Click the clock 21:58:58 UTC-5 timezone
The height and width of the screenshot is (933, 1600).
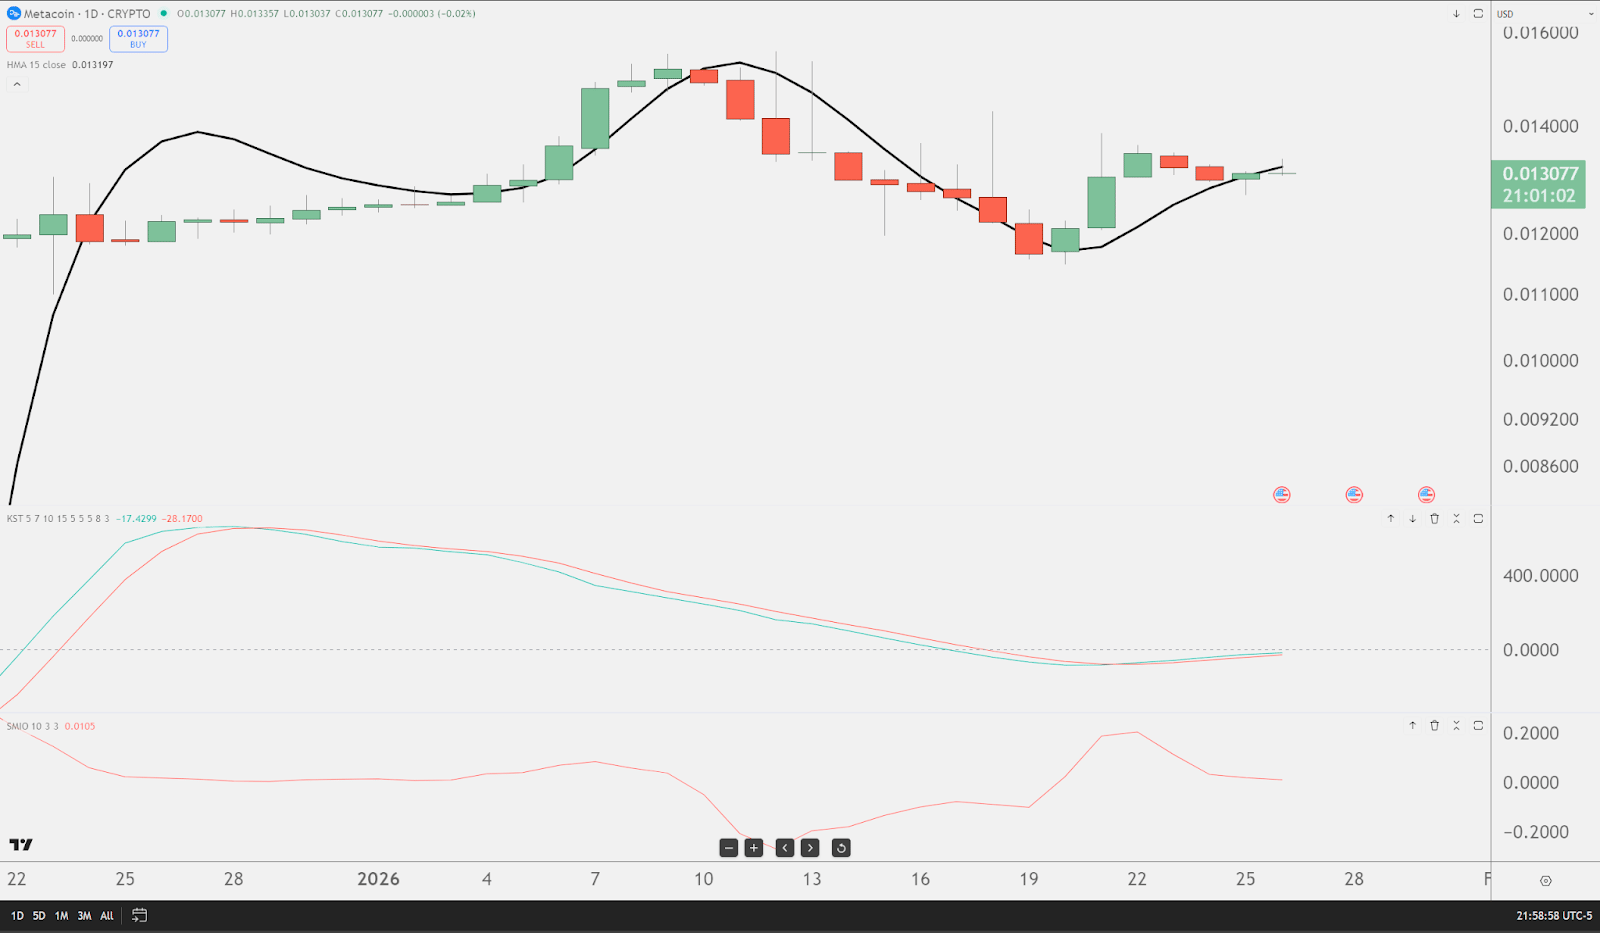[x=1554, y=916]
